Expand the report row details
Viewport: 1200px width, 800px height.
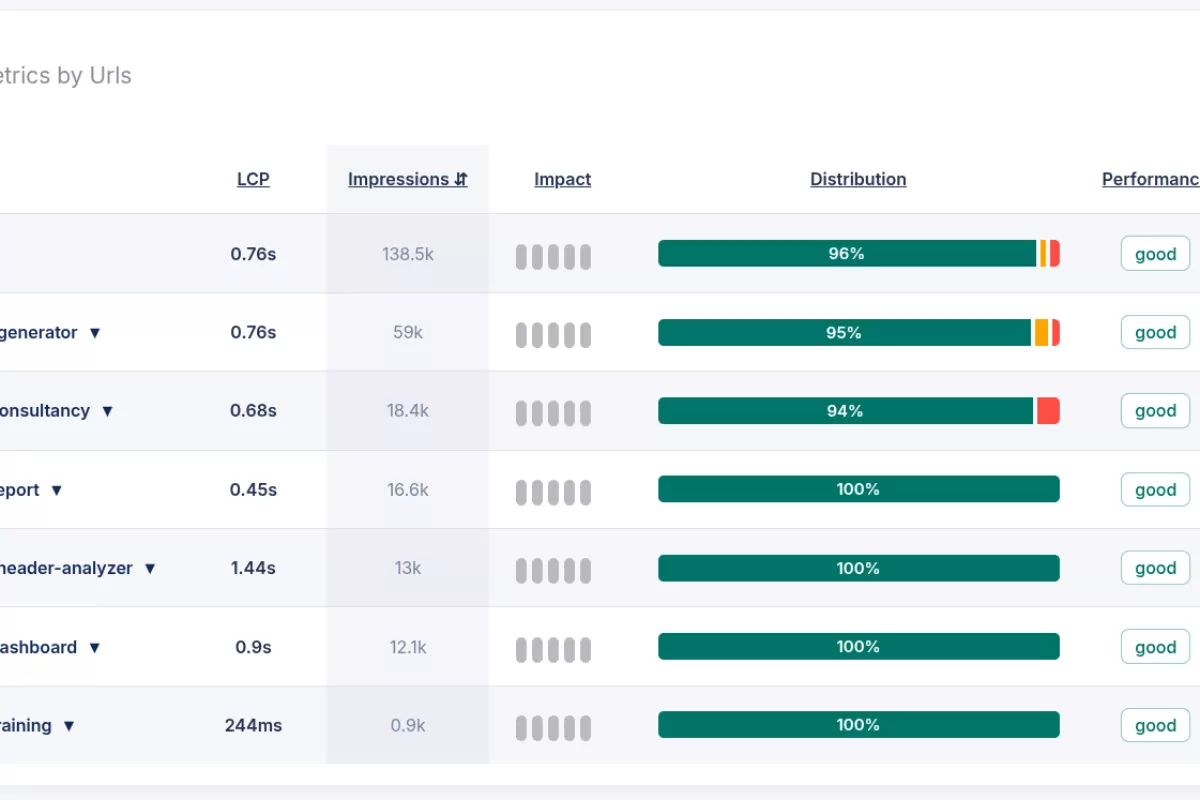point(56,490)
